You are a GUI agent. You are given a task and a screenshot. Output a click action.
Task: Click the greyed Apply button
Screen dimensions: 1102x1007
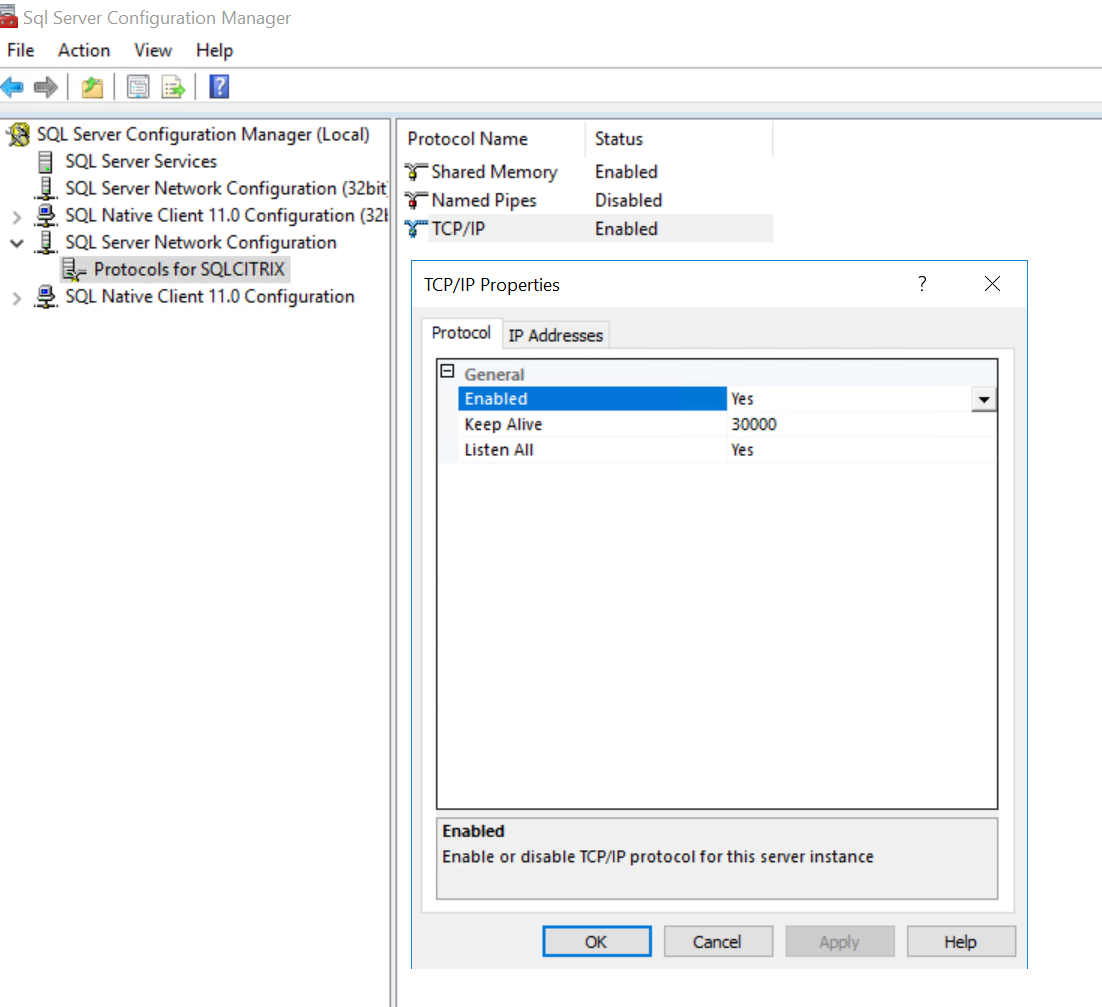840,942
